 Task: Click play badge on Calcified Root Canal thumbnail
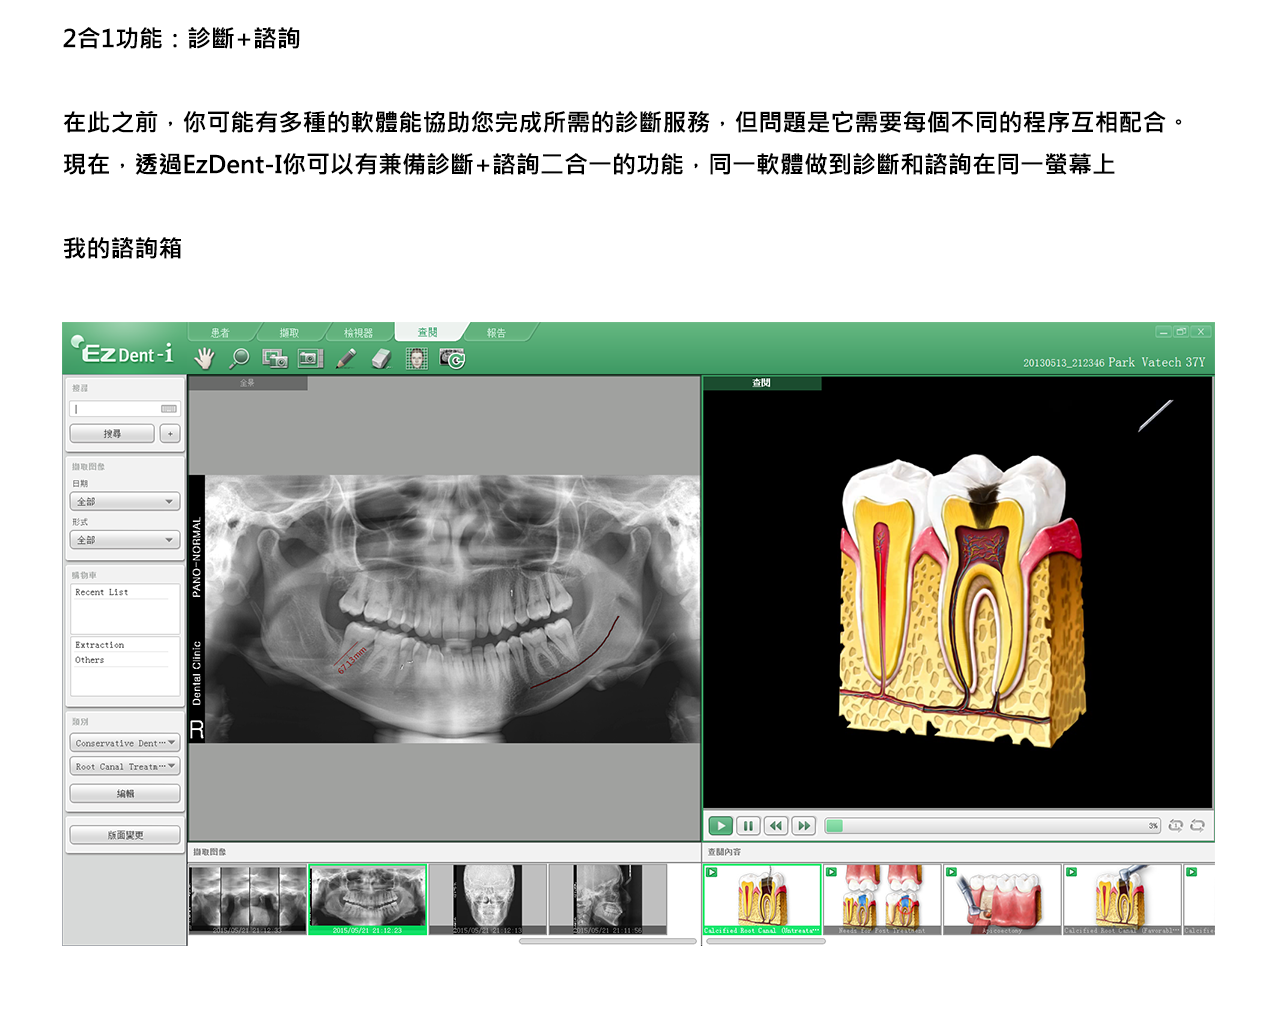point(712,872)
